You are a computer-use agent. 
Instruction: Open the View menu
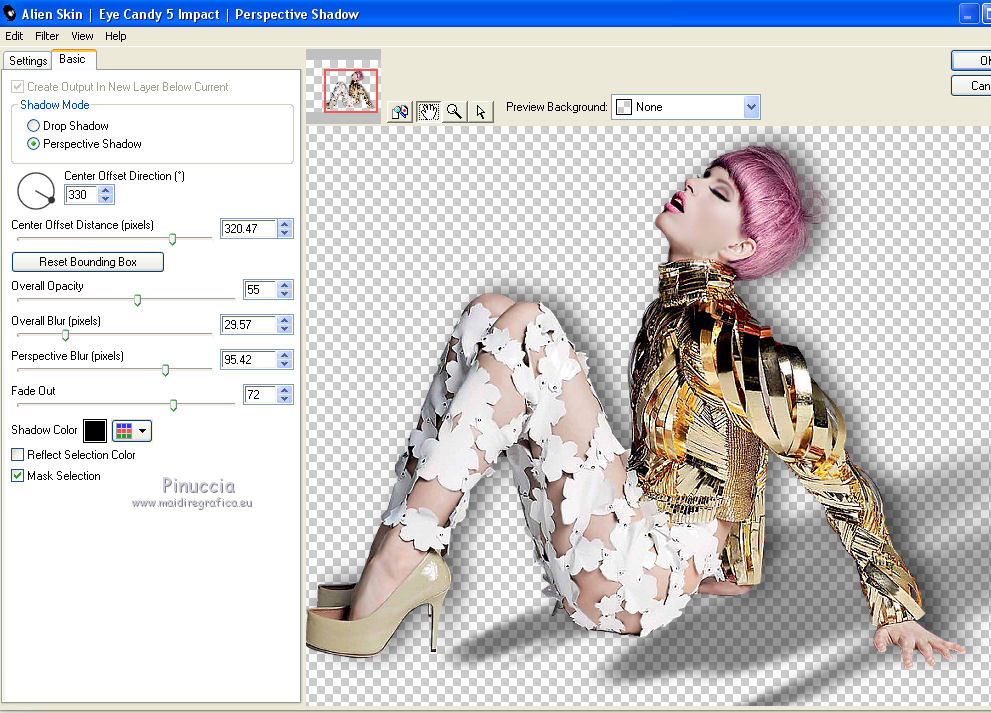click(82, 36)
